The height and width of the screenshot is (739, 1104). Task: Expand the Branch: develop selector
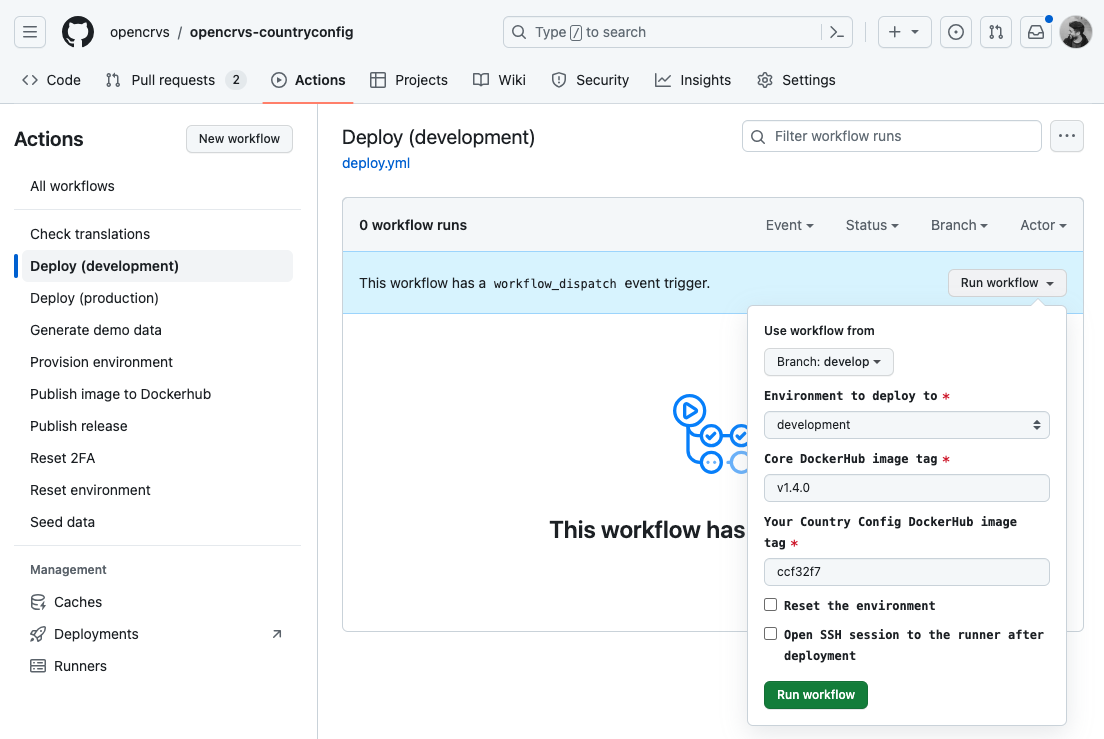[828, 362]
